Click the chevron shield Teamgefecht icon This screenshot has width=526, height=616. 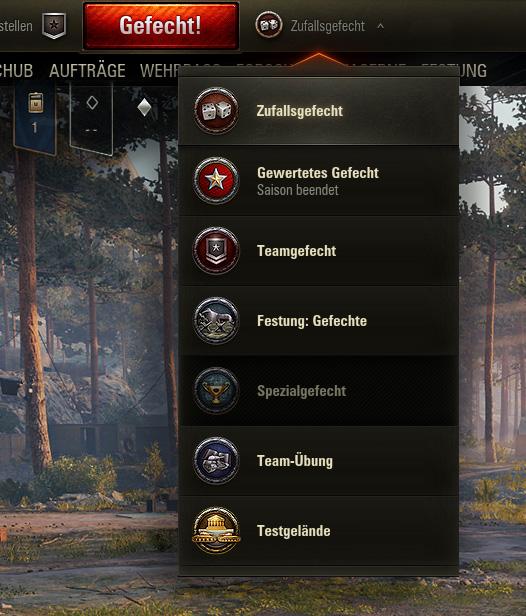coord(216,250)
